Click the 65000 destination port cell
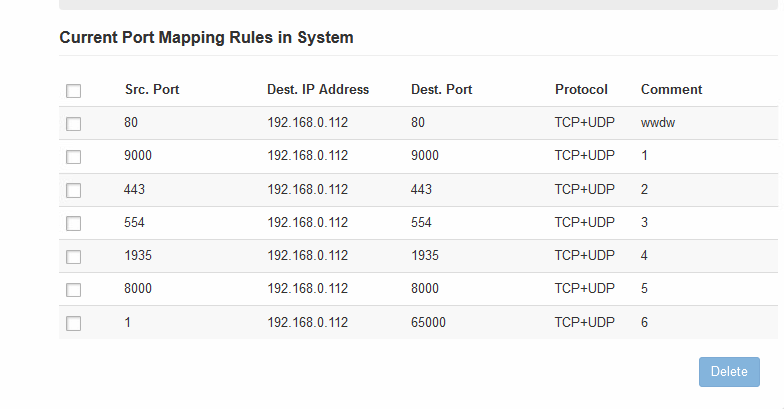This screenshot has width=784, height=409. coord(428,322)
